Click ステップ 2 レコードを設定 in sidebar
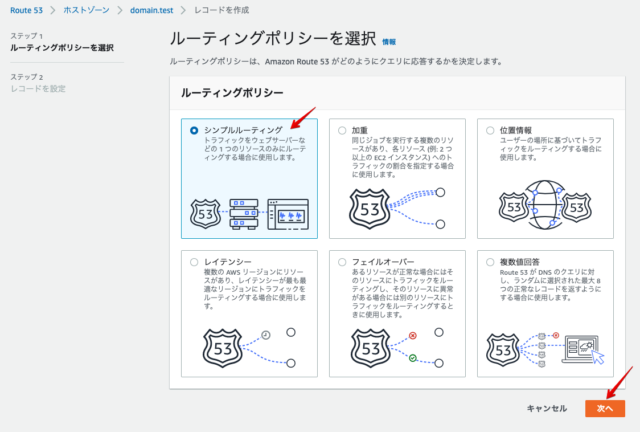Image resolution: width=640 pixels, height=432 pixels. click(38, 83)
